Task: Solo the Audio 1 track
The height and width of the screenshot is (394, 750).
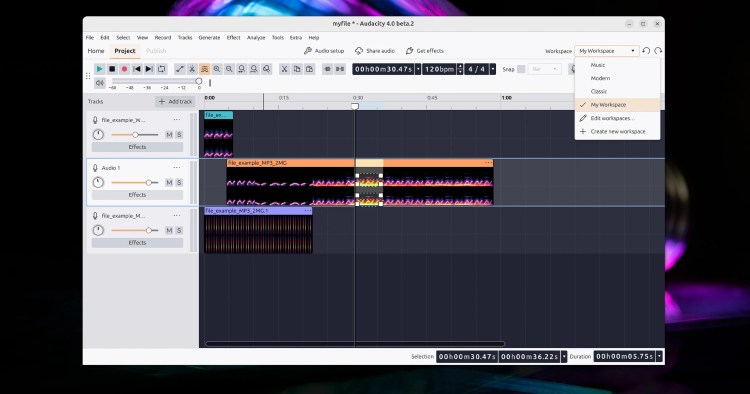Action: click(179, 183)
